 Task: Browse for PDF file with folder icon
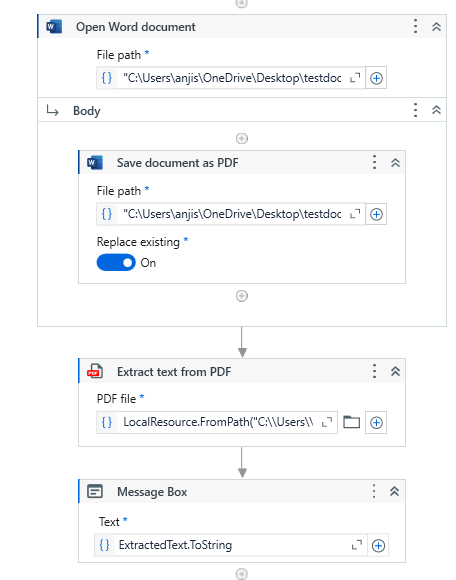coord(351,422)
